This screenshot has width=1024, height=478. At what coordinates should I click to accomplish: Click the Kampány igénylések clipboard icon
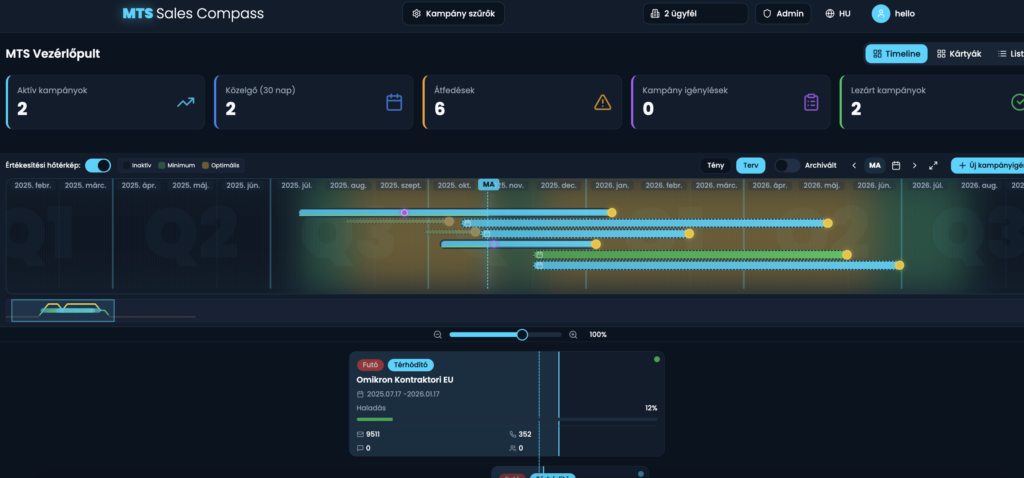tap(810, 102)
